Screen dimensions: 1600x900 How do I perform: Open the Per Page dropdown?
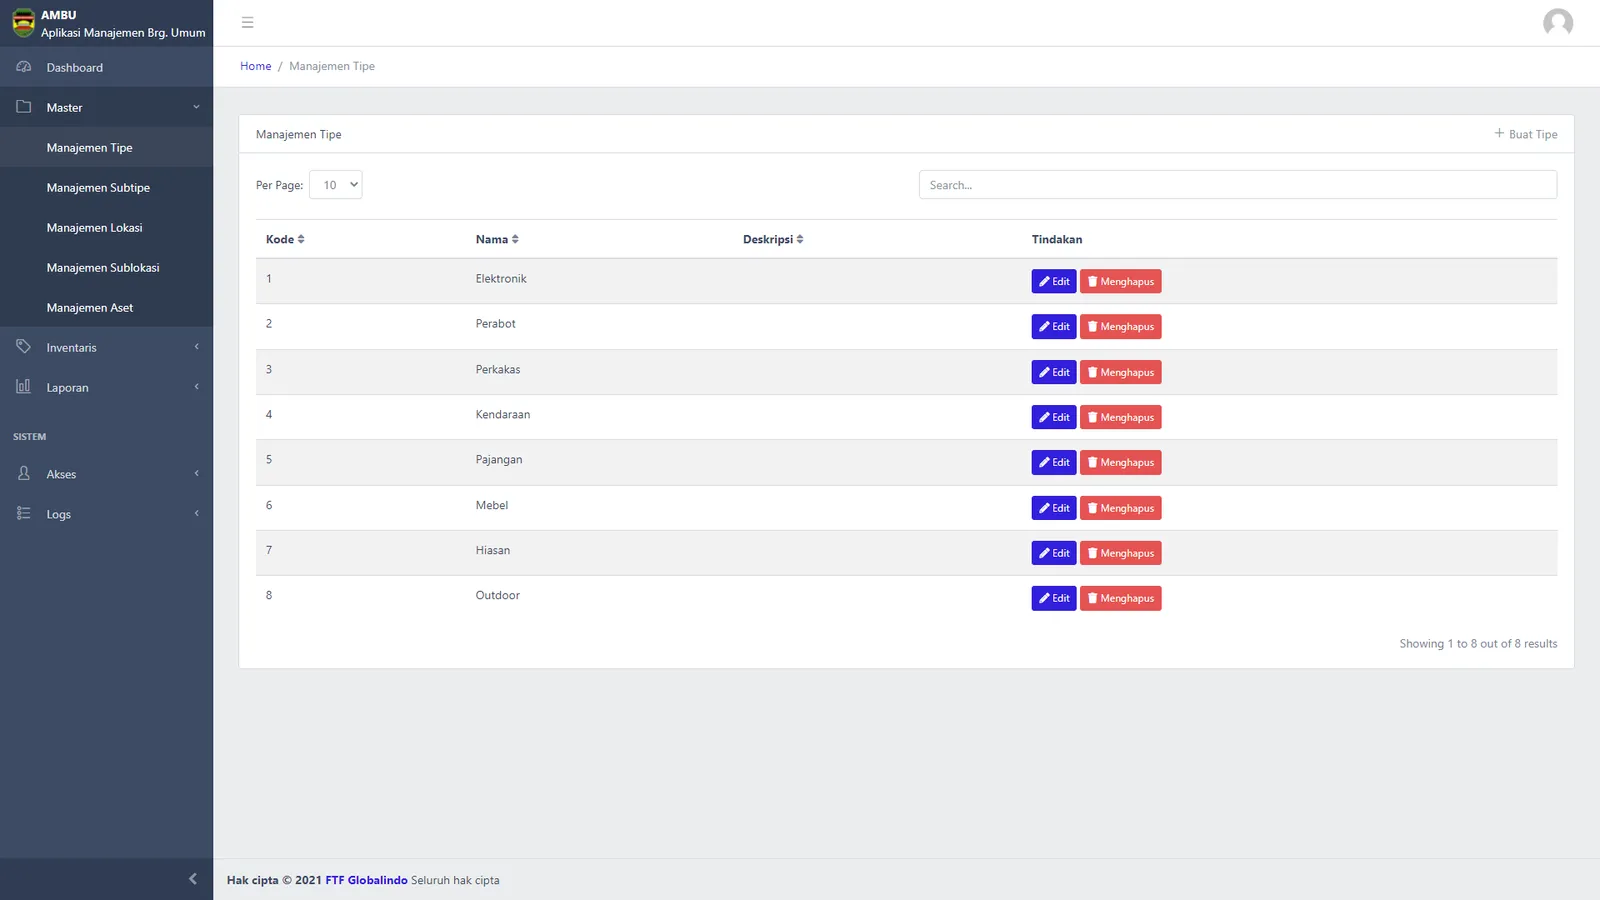[336, 185]
